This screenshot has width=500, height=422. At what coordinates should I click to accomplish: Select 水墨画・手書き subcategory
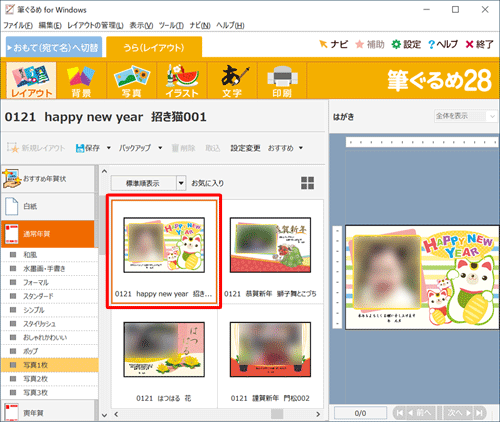click(x=50, y=269)
